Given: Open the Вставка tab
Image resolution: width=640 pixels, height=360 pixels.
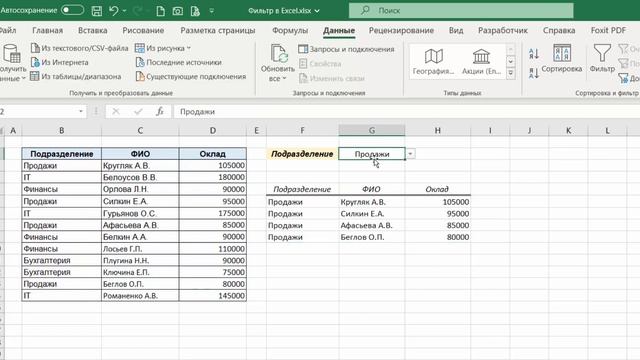Looking at the screenshot, I should pos(93,30).
